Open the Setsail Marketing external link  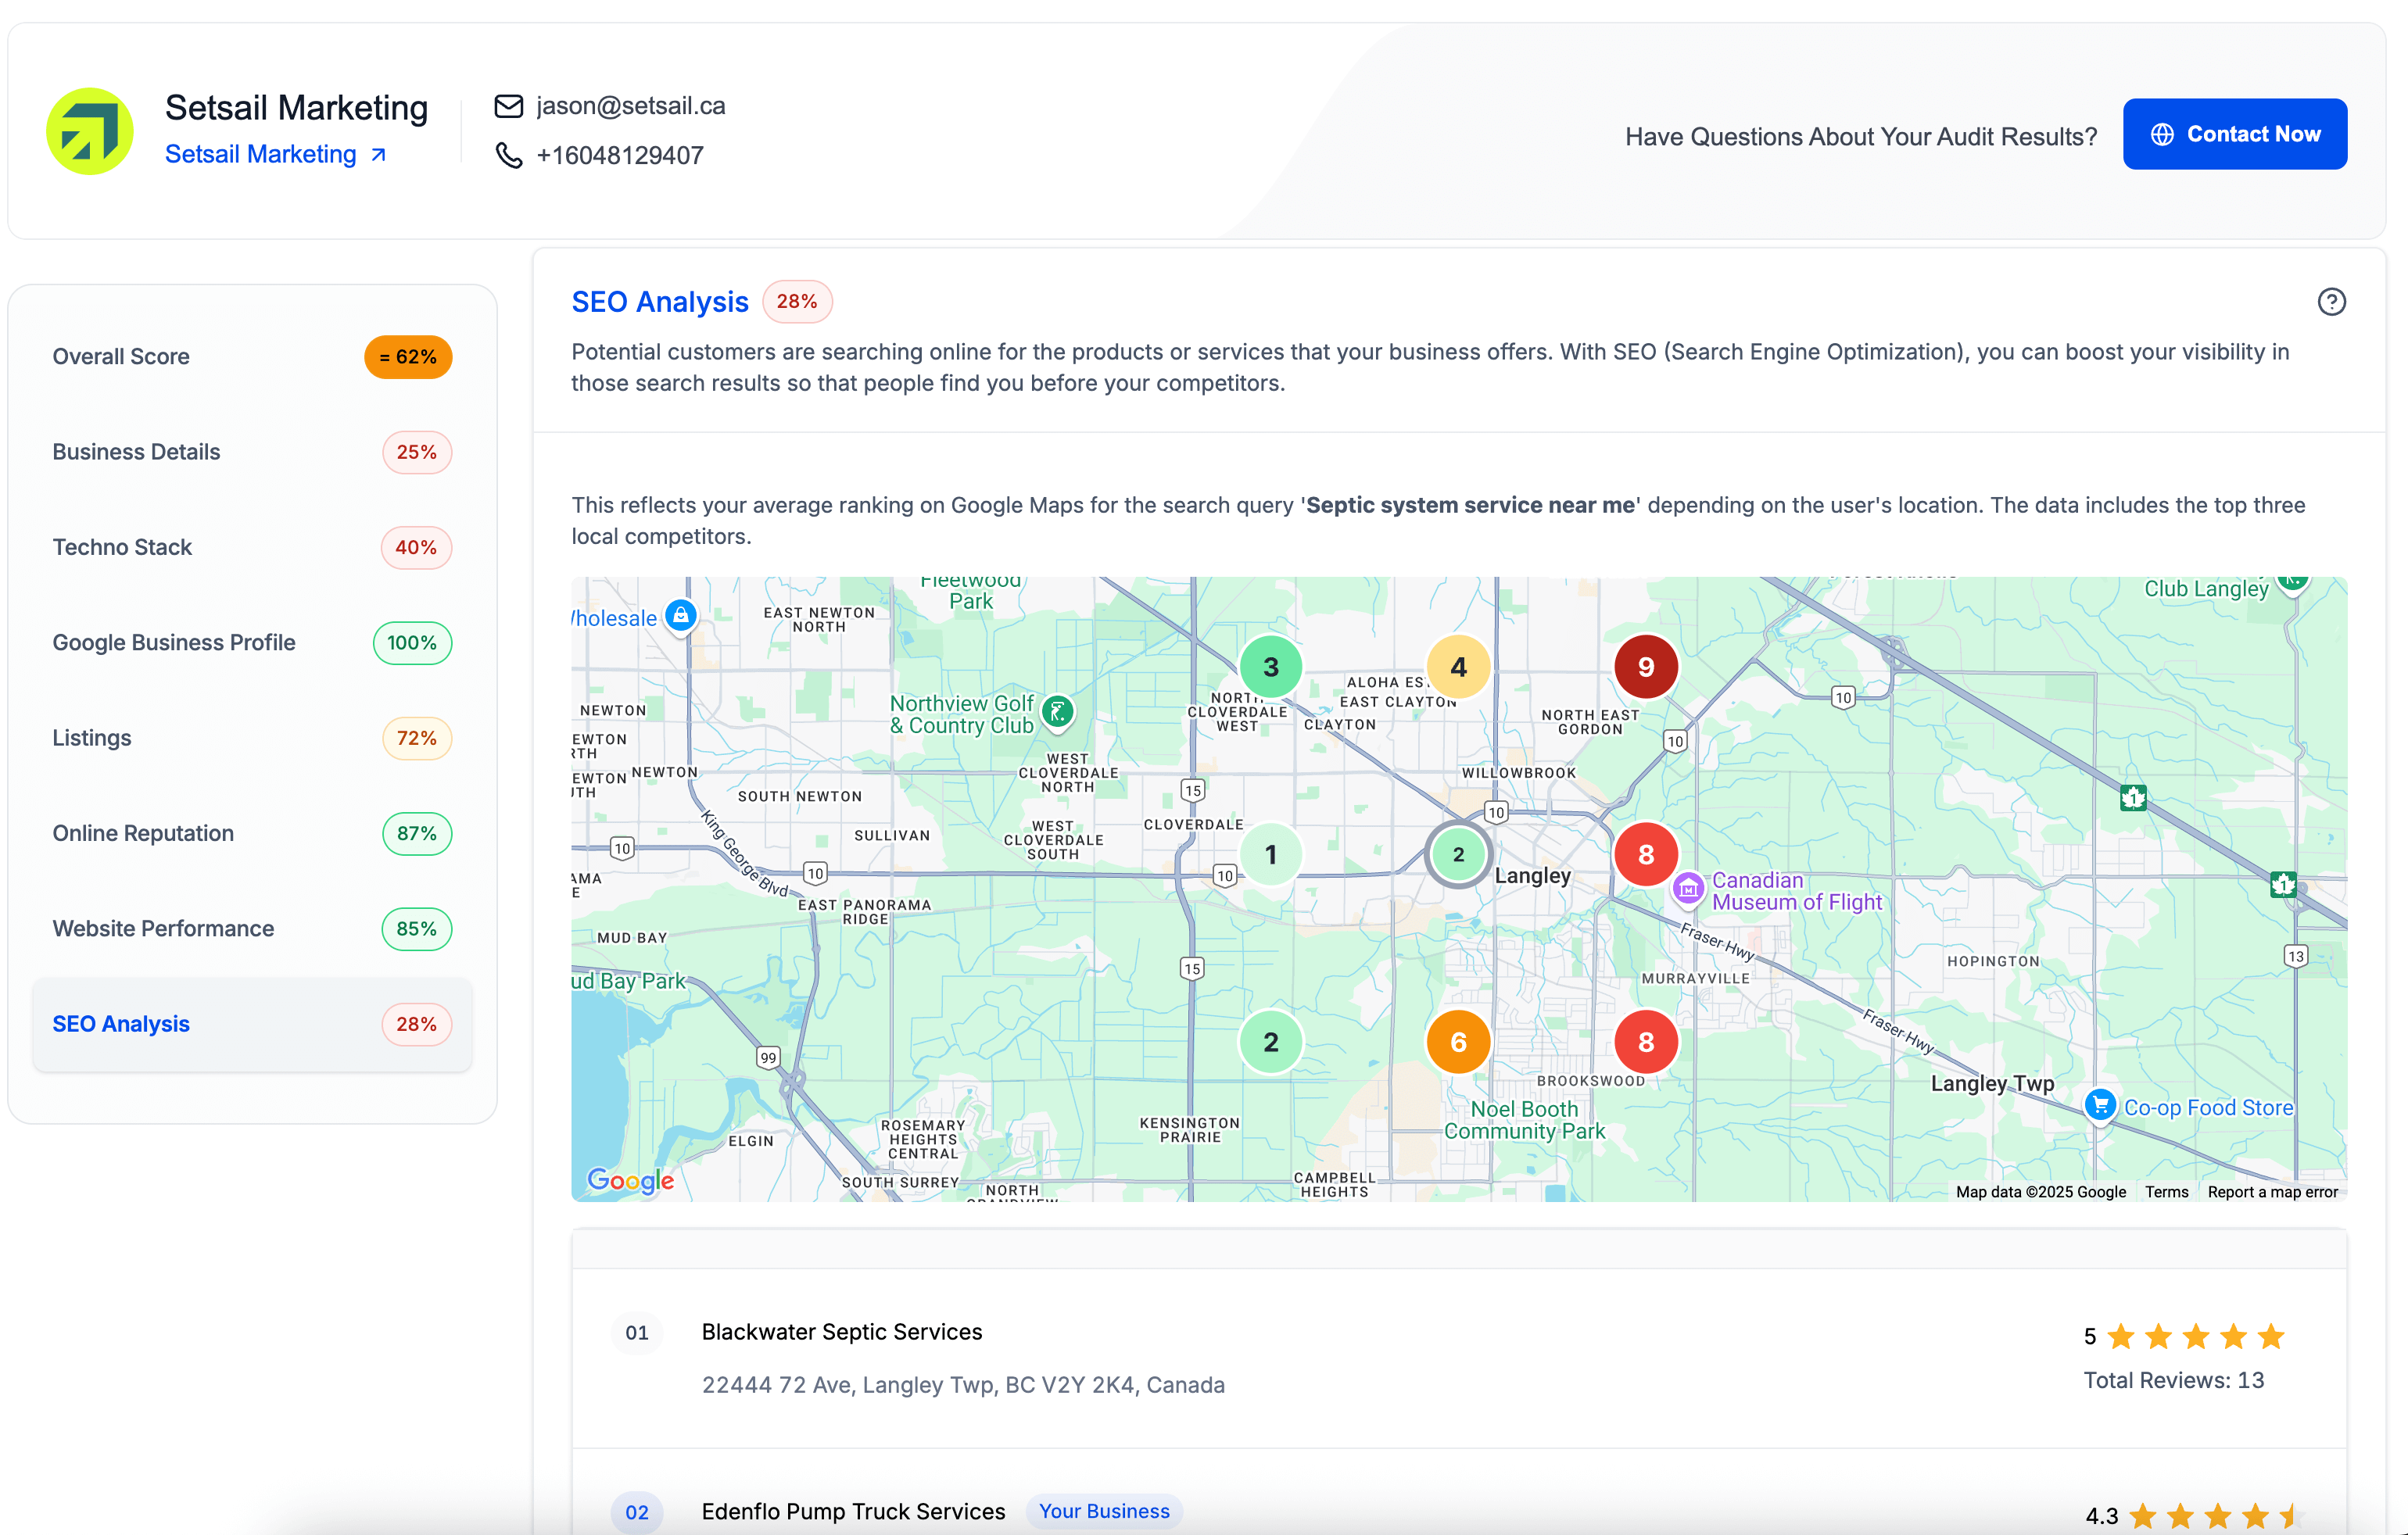coord(275,154)
